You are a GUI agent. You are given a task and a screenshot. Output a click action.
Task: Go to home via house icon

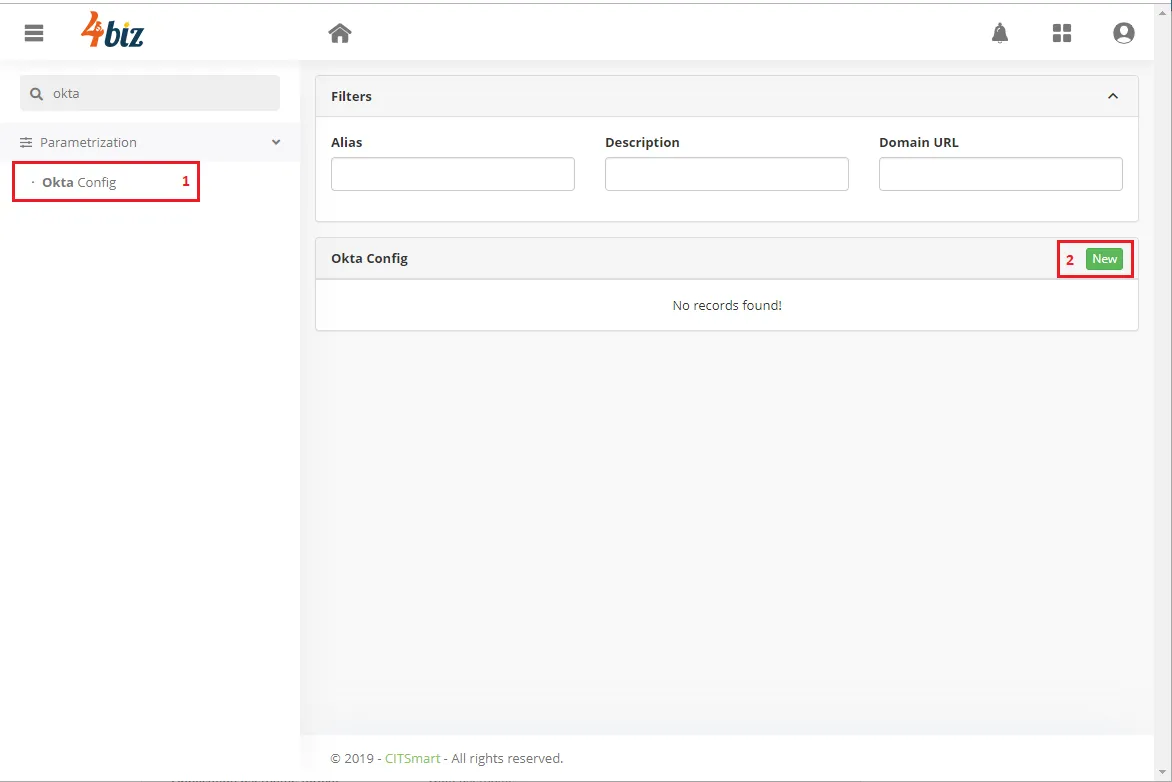pos(340,33)
